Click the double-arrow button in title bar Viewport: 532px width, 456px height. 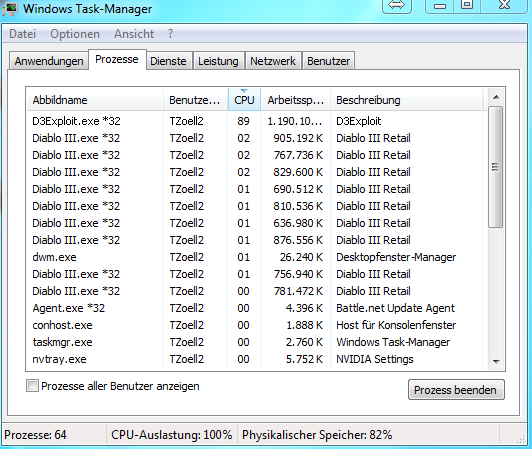(x=397, y=5)
